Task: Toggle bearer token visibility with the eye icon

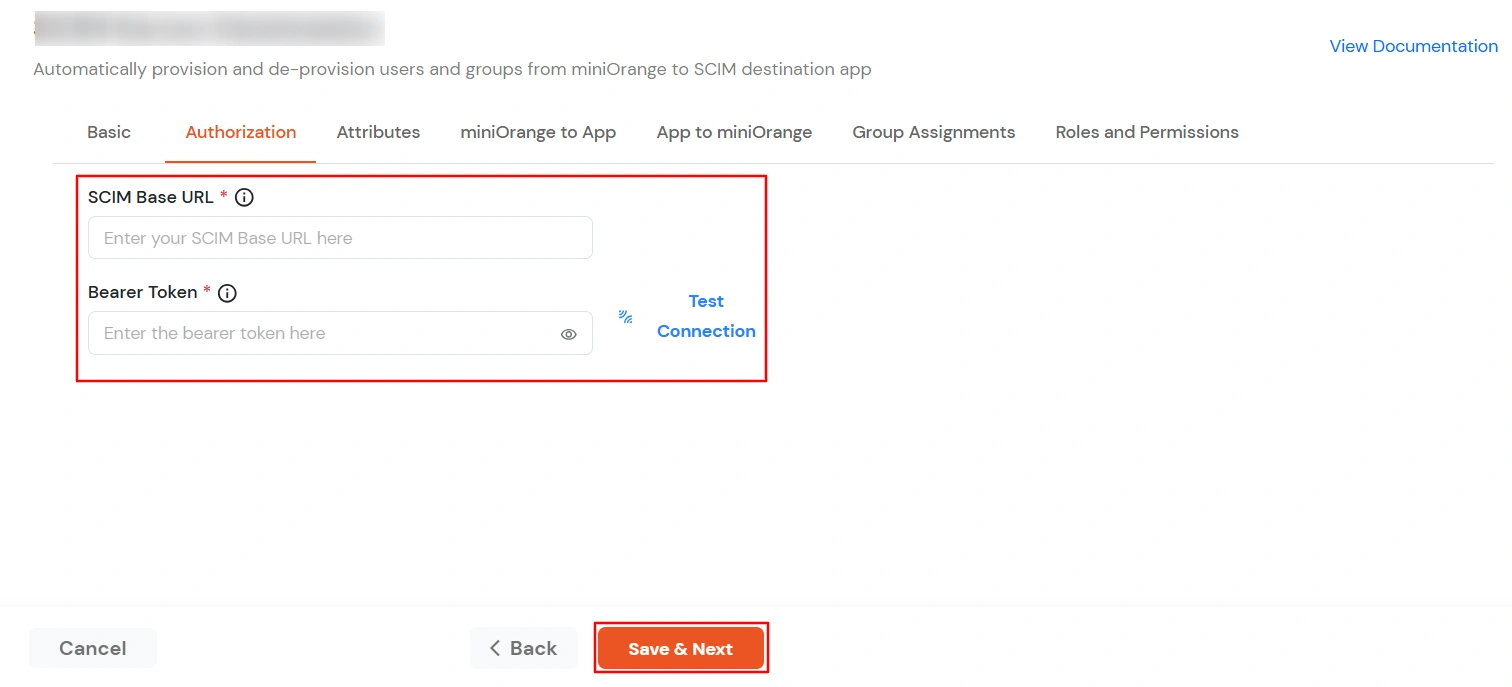Action: point(568,333)
